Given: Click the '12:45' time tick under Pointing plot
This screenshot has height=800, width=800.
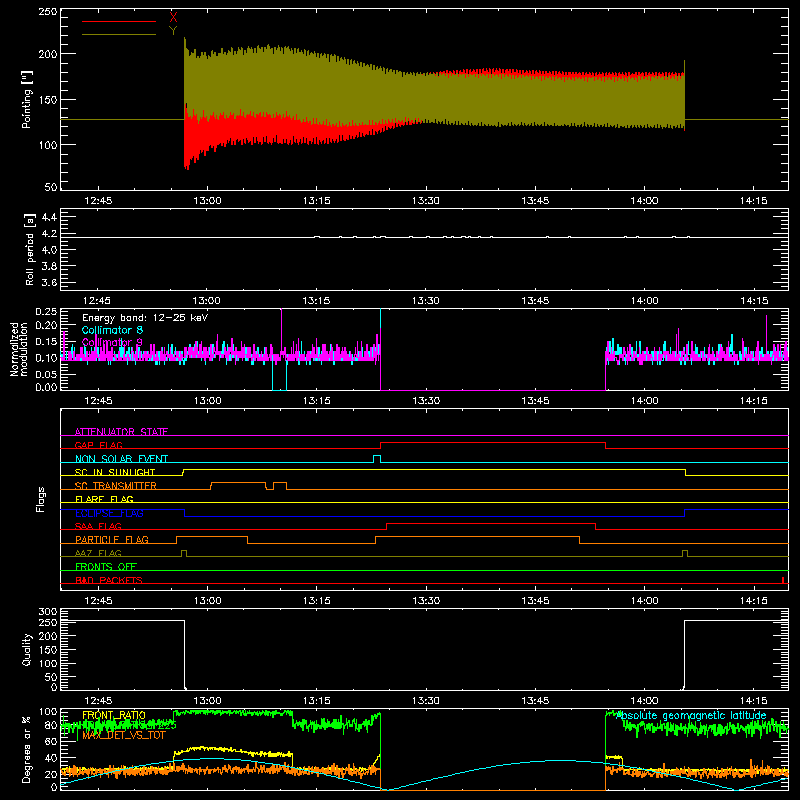Looking at the screenshot, I should pos(98,201).
